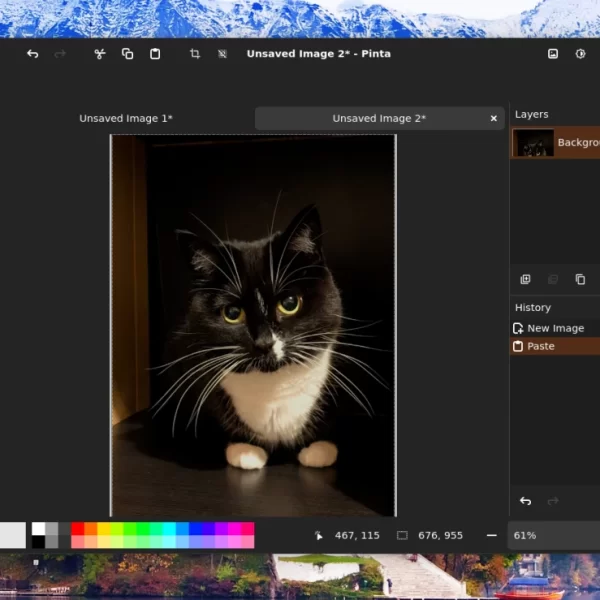Add a new layer in the Layers panel
The height and width of the screenshot is (600, 600).
(x=526, y=280)
